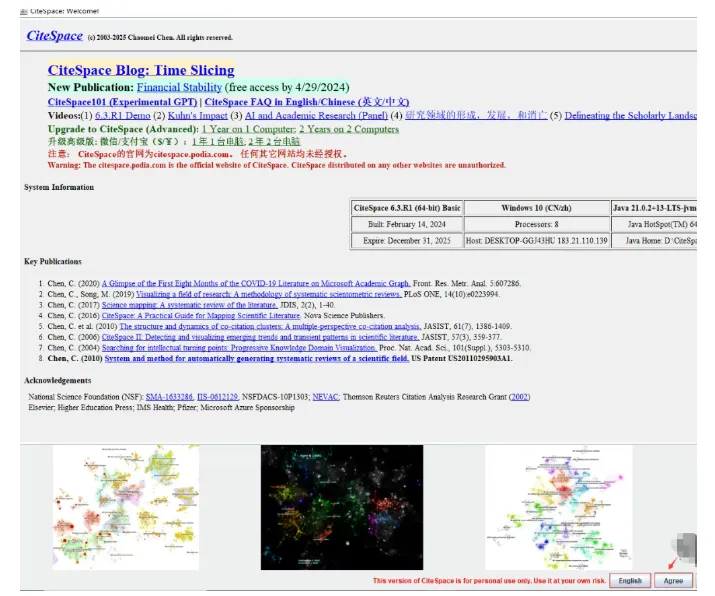Open Science mapping systematic review link
Screen dimensions: 715x596
pyautogui.click(x=190, y=305)
